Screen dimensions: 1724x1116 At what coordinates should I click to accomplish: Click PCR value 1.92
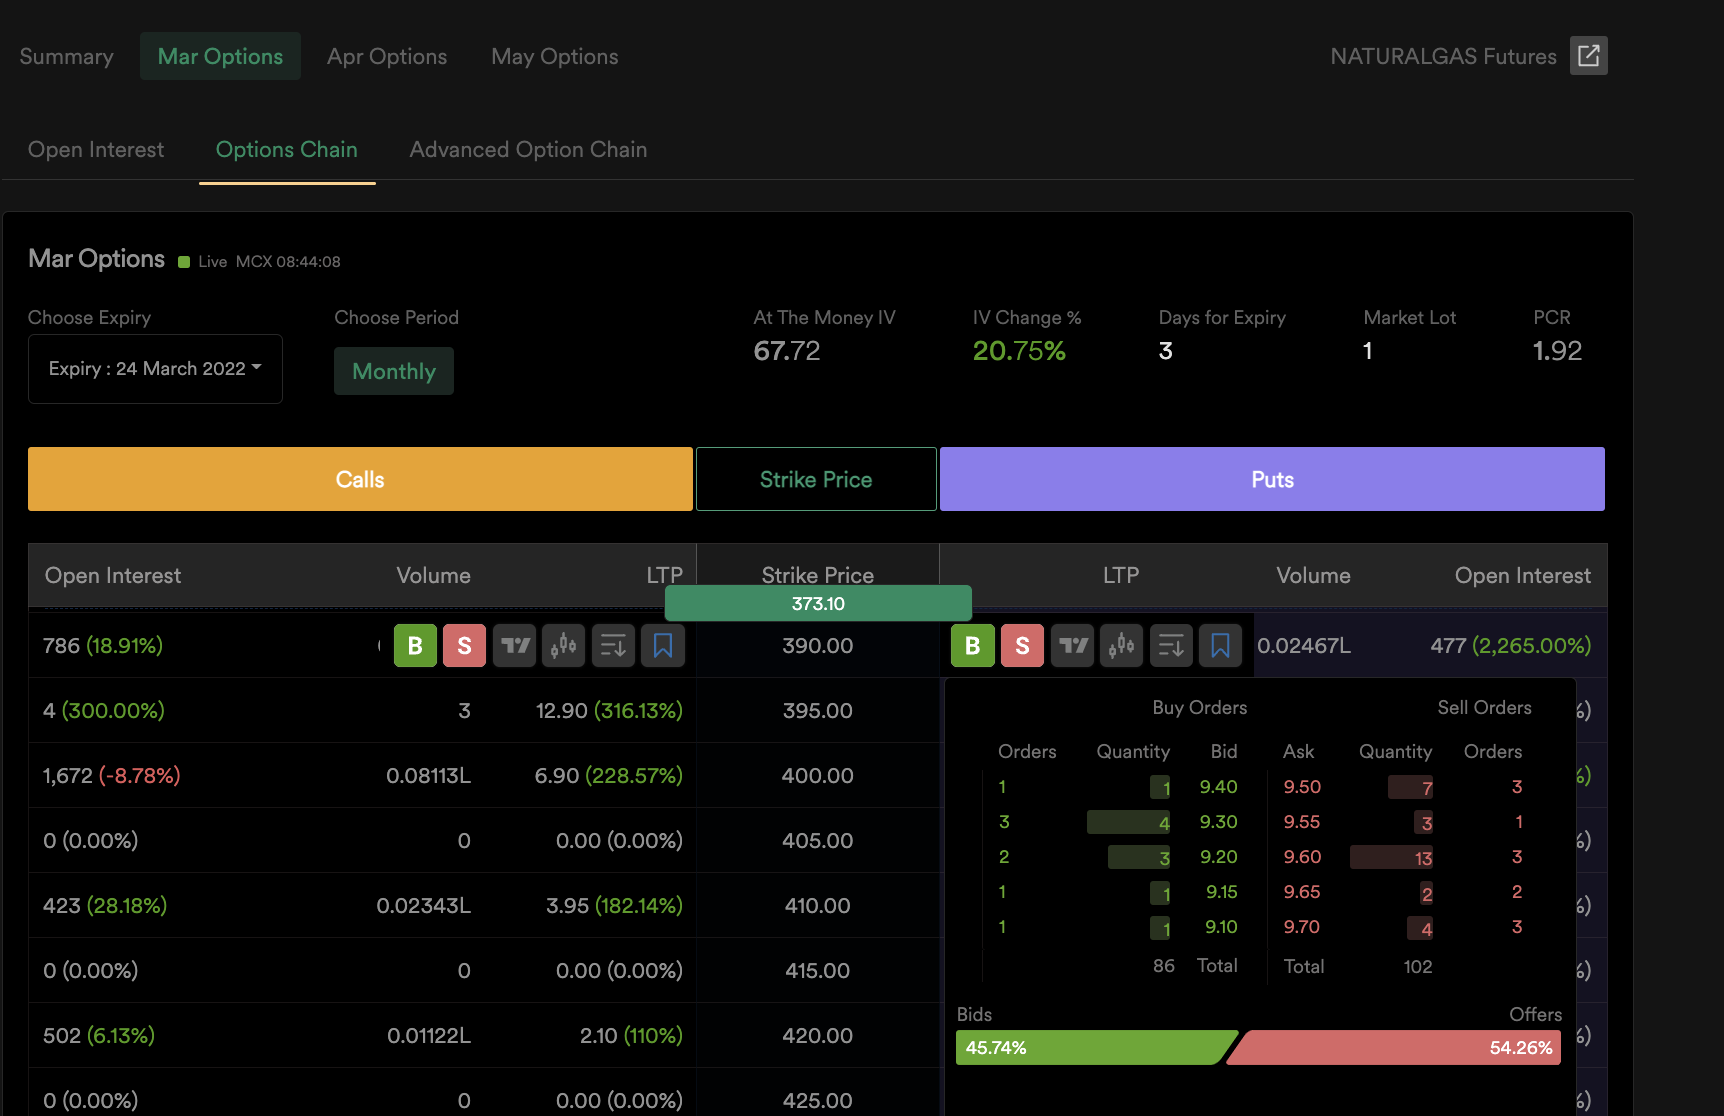tap(1558, 351)
